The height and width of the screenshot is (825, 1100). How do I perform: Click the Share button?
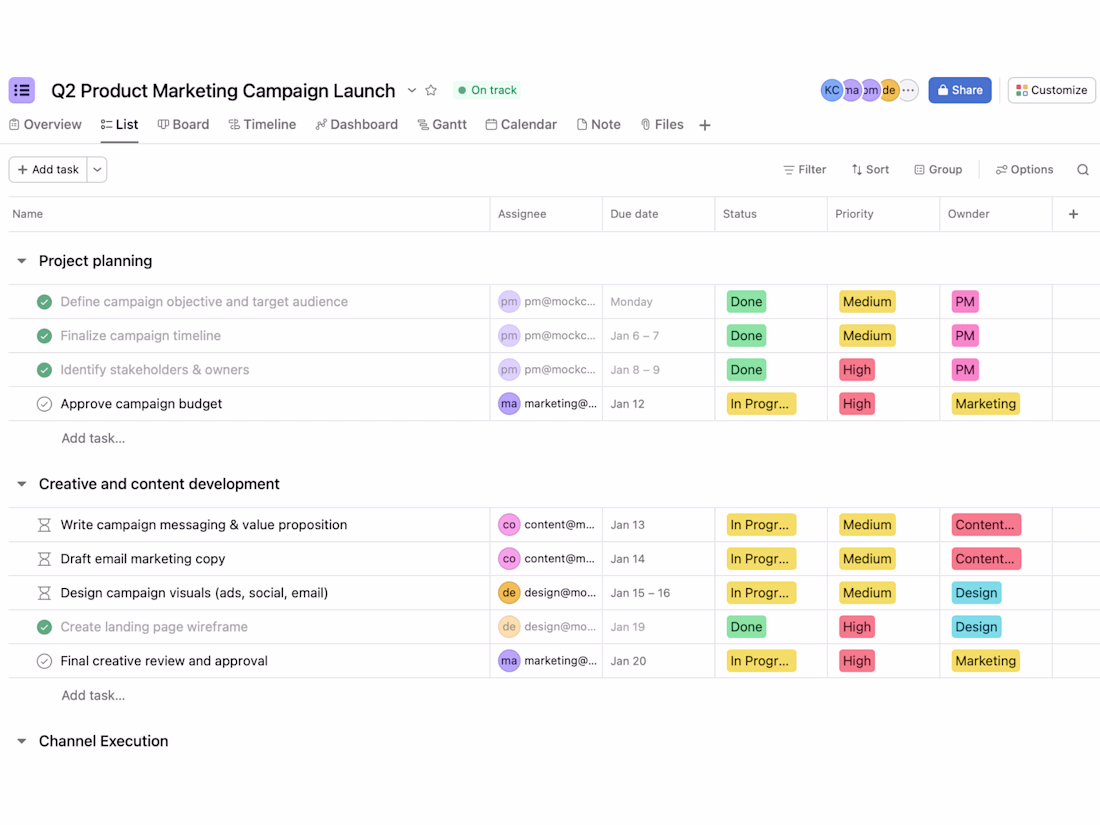959,90
